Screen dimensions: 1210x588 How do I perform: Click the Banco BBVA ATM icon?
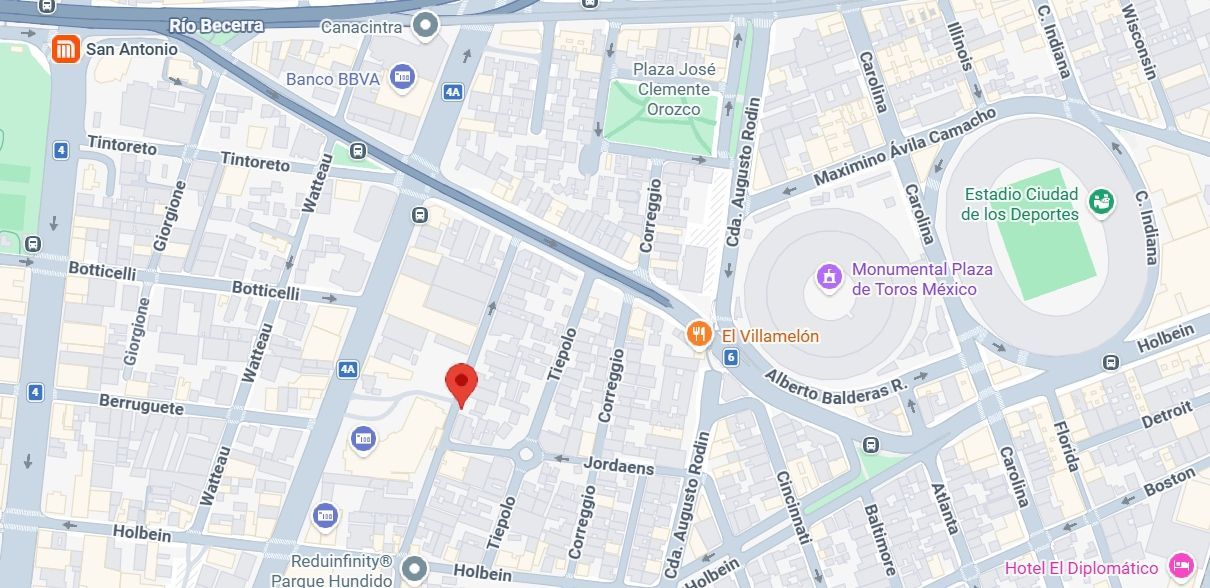(403, 77)
